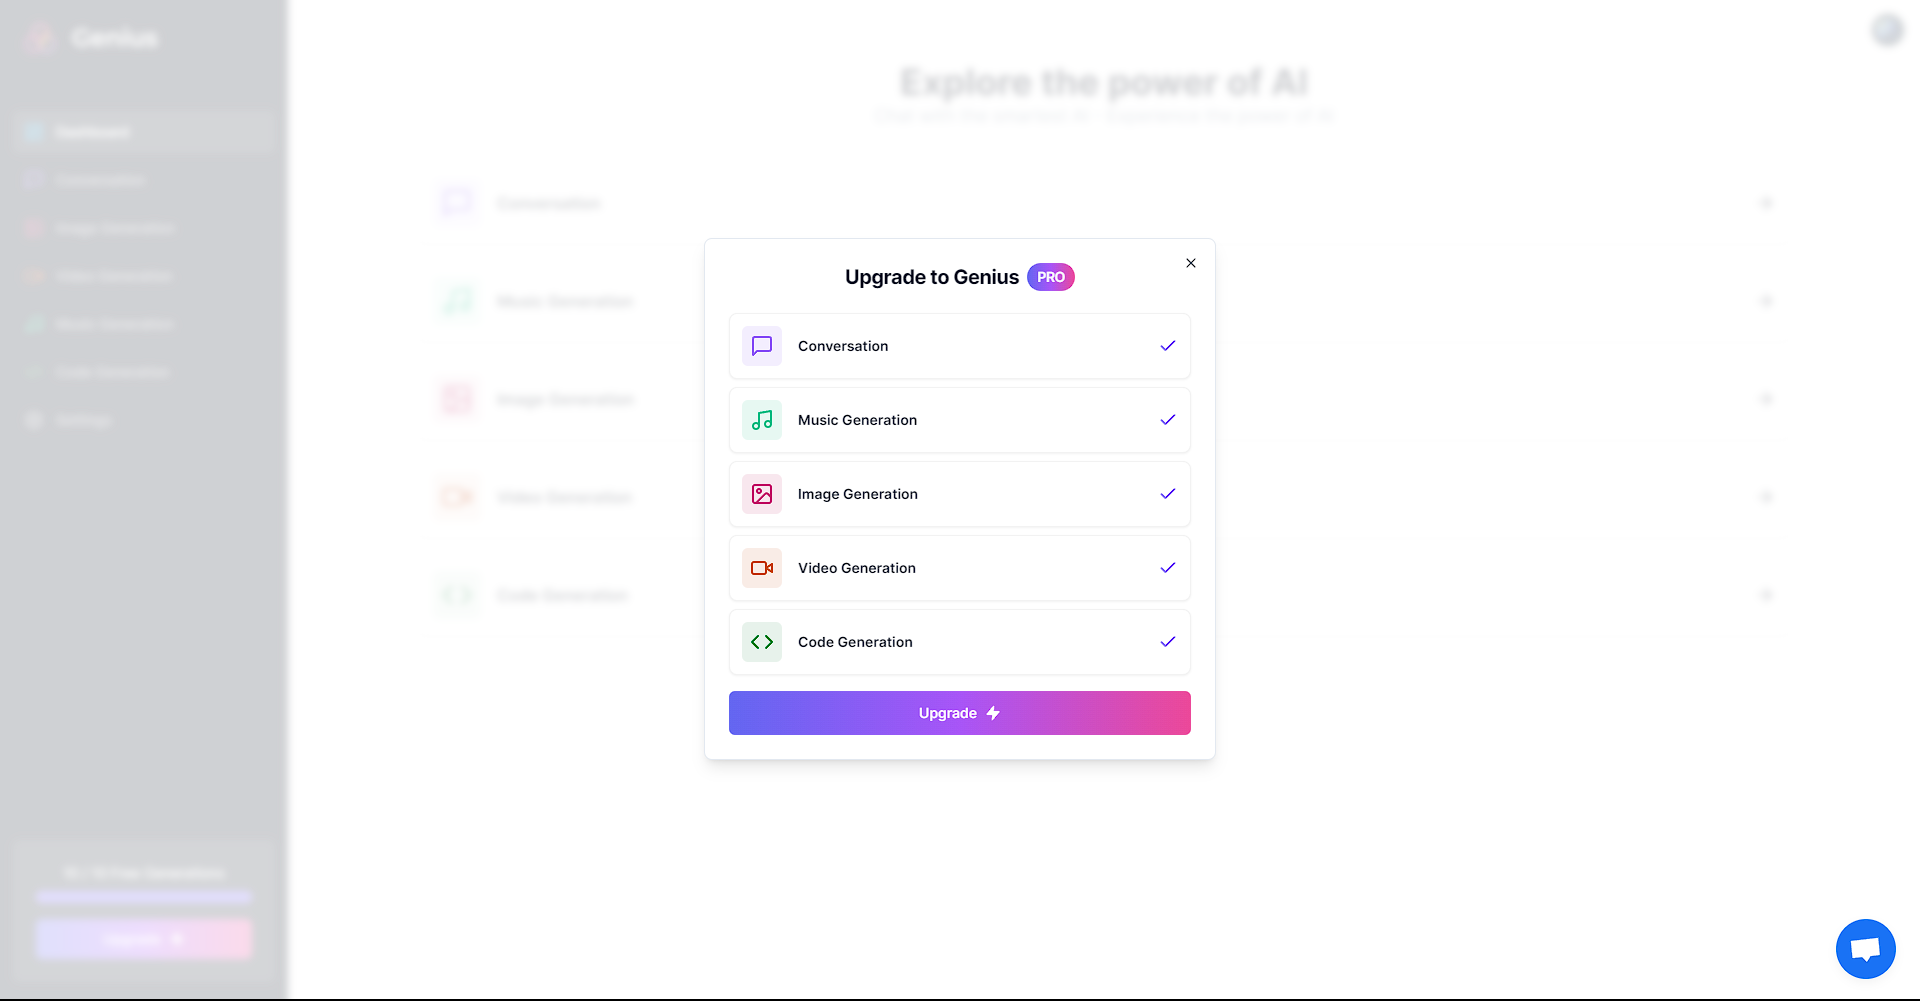Image resolution: width=1920 pixels, height=1001 pixels.
Task: Click the Video Generation camera icon
Action: coord(761,568)
